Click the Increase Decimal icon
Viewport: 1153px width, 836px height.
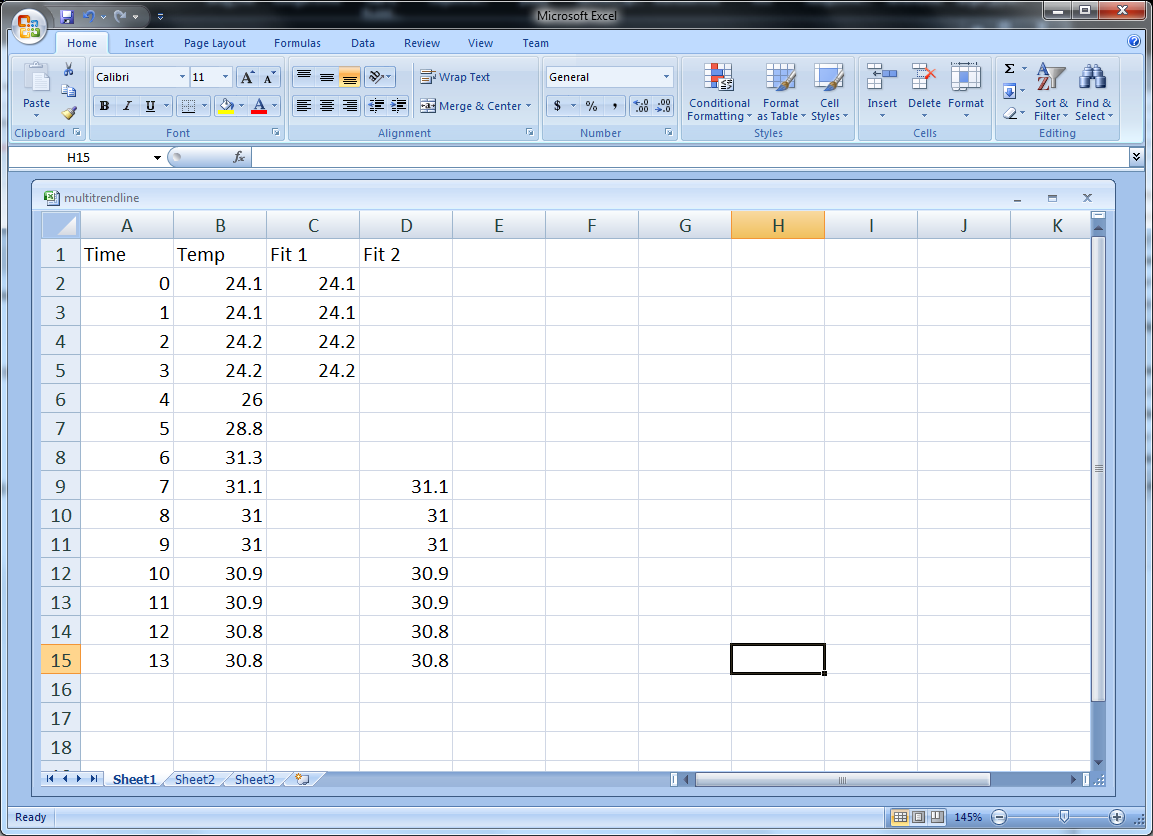tap(641, 106)
